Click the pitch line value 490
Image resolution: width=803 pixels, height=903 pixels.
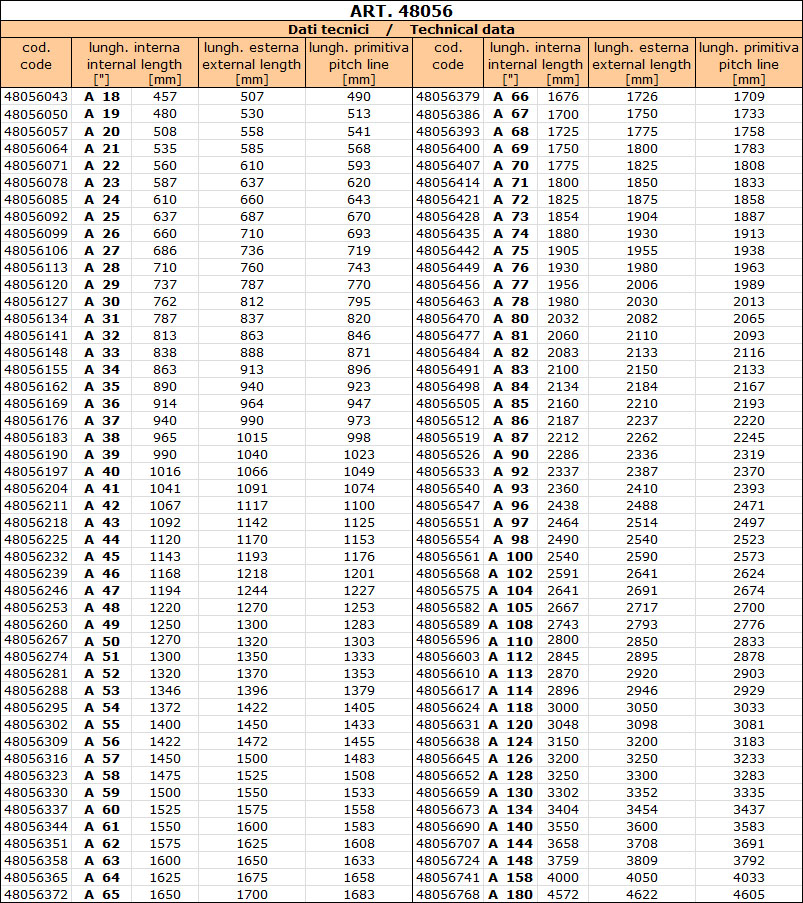(358, 97)
